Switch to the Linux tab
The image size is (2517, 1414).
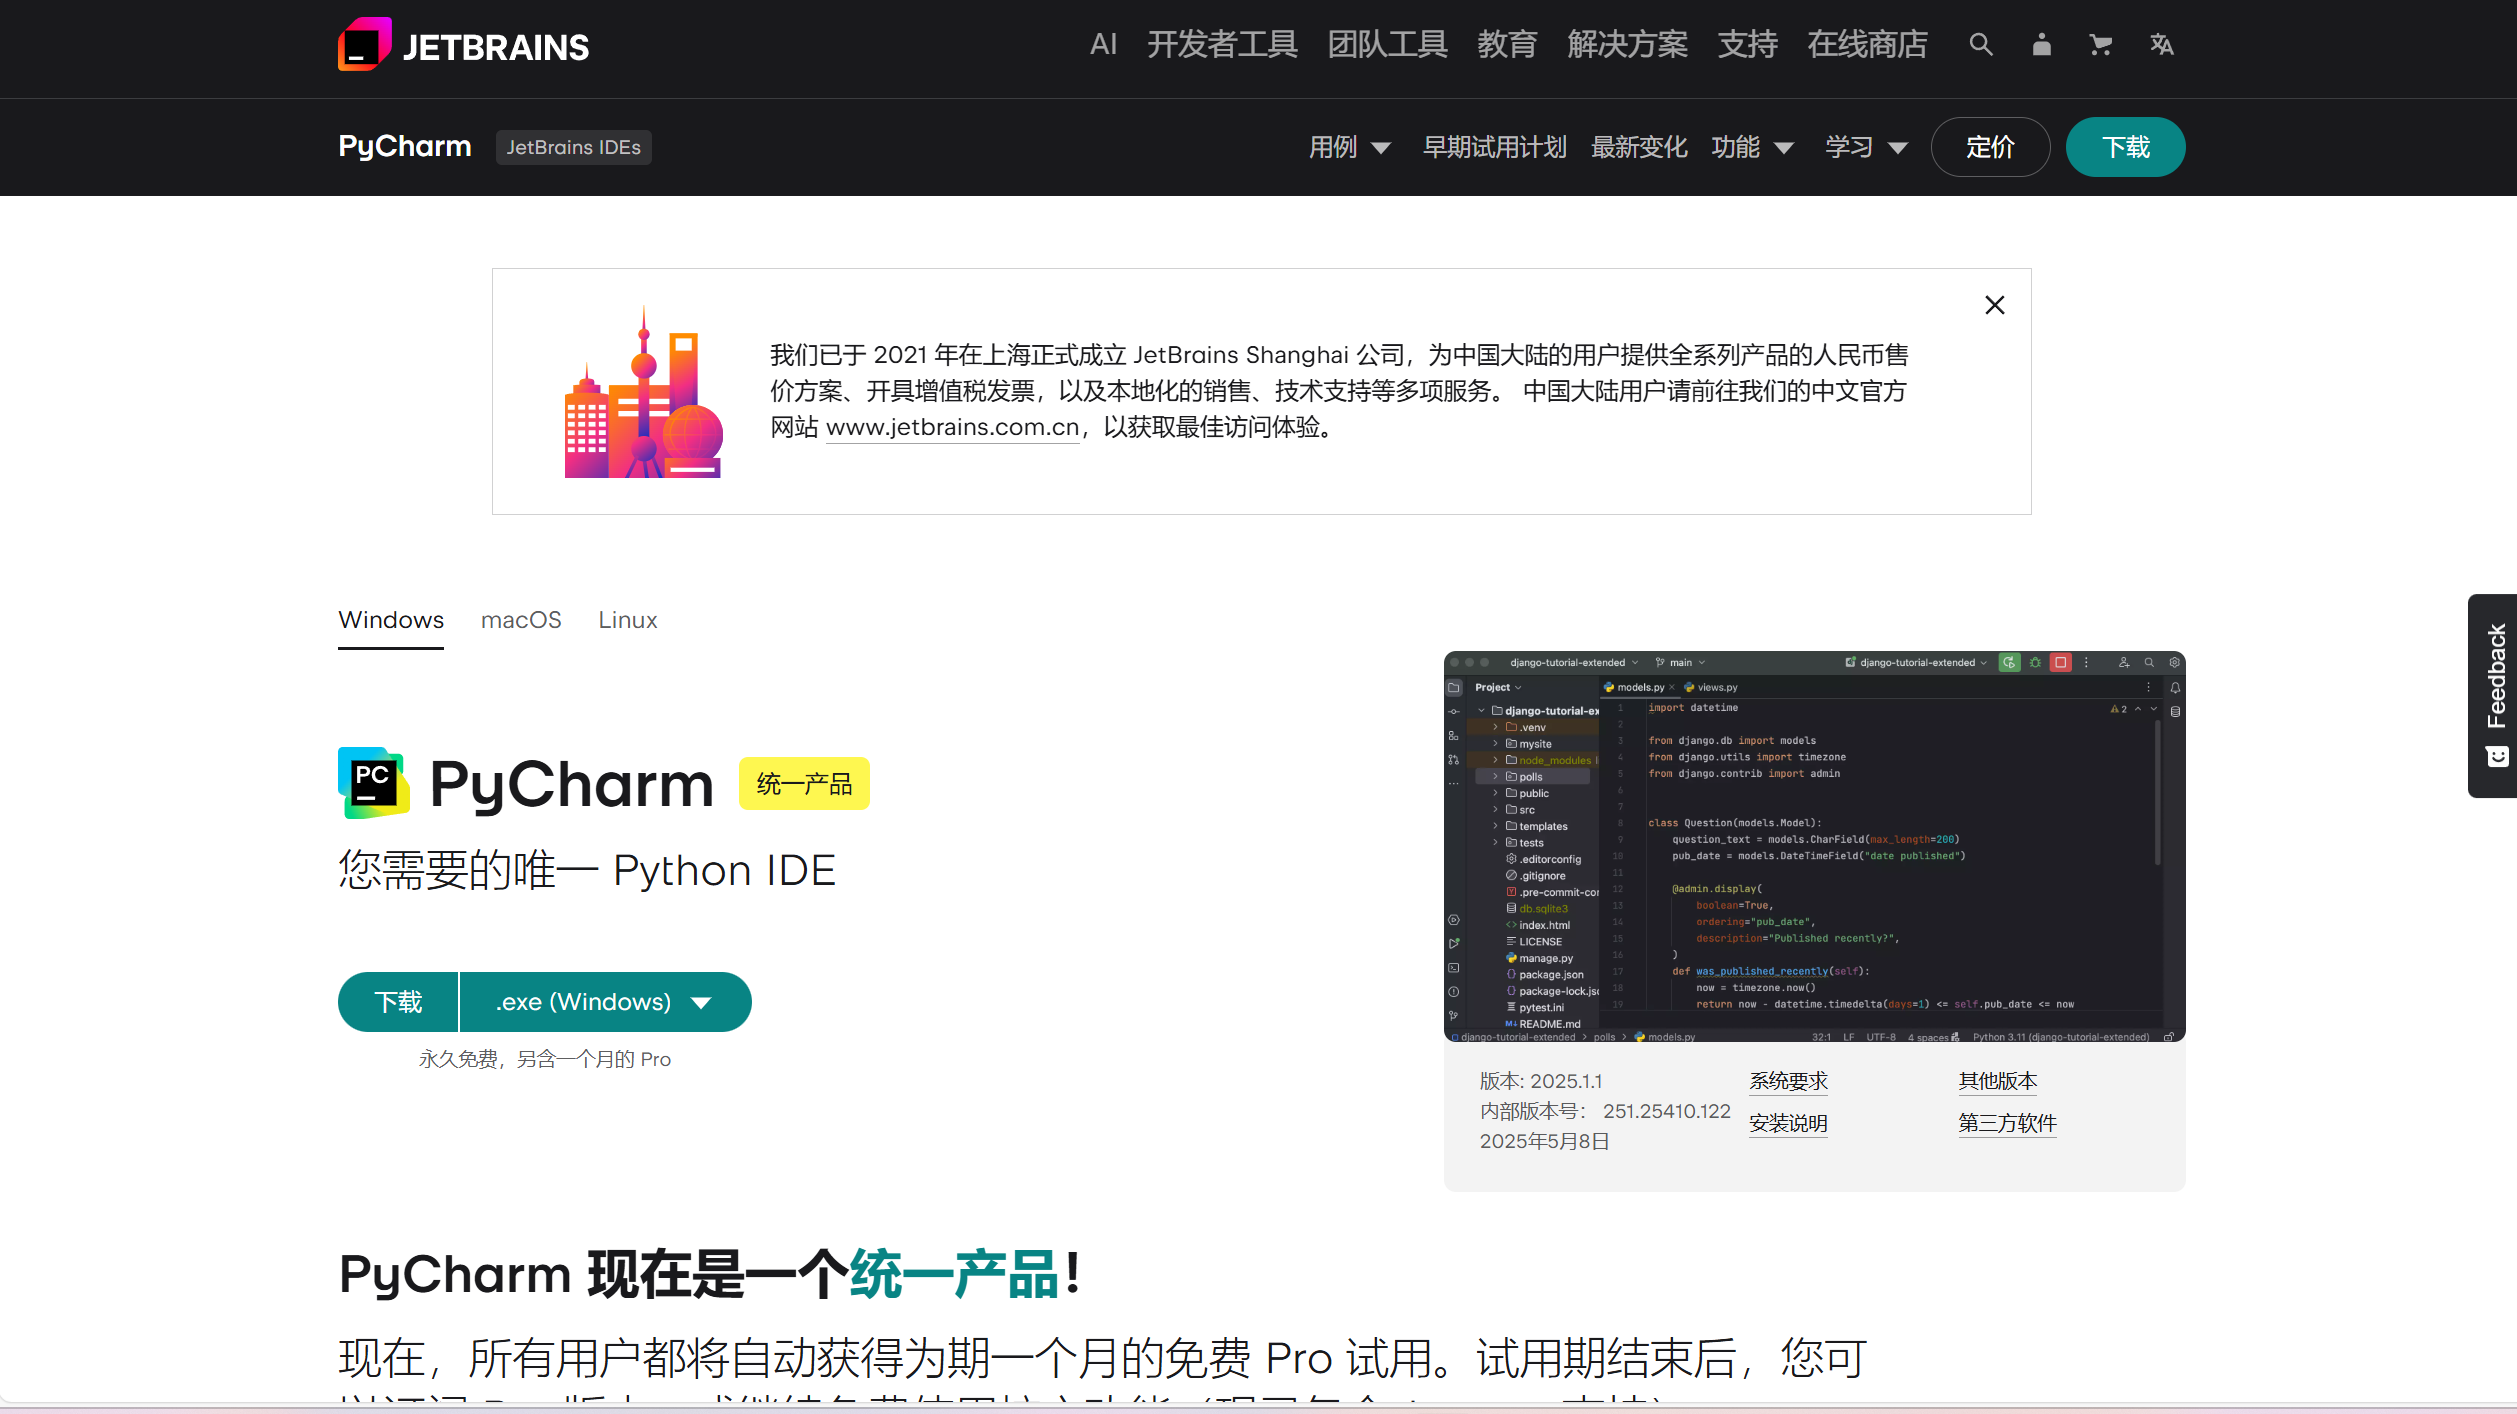pyautogui.click(x=628, y=620)
